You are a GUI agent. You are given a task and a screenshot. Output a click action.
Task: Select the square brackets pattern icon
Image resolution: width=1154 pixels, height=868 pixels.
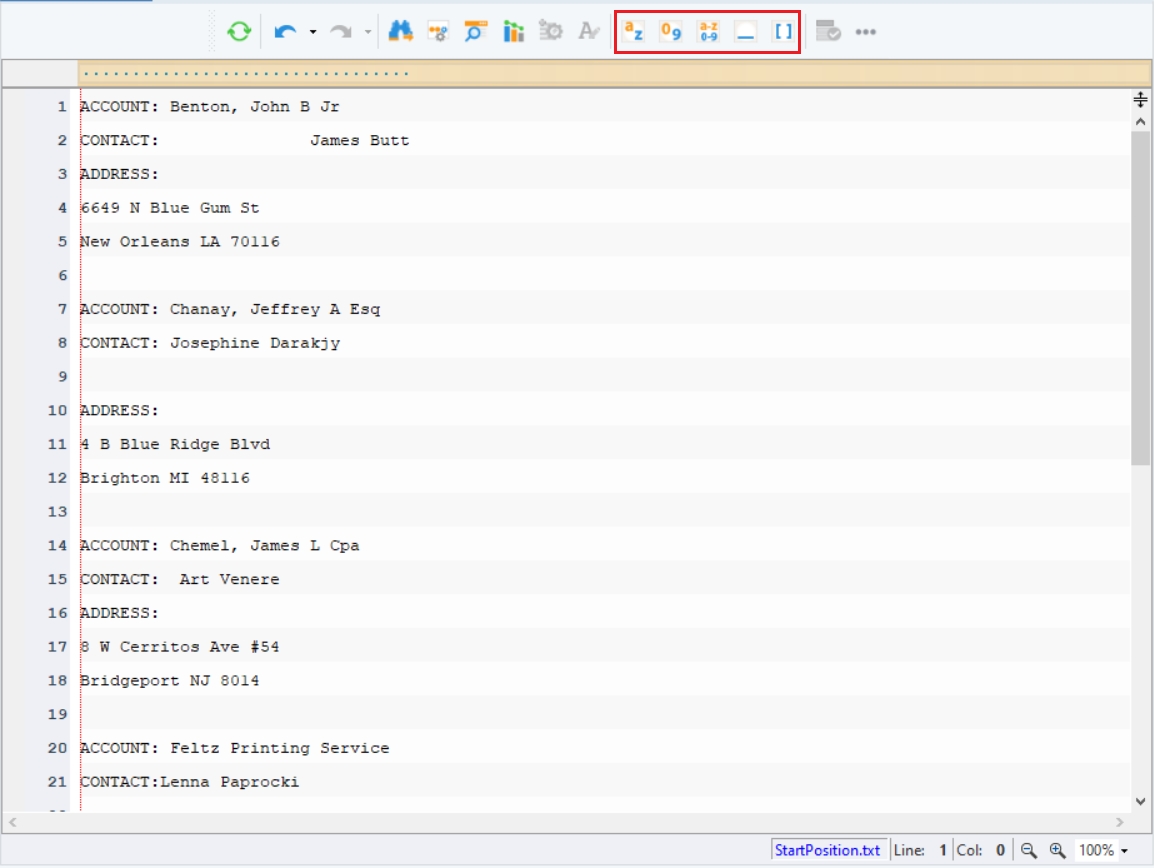pyautogui.click(x=783, y=32)
